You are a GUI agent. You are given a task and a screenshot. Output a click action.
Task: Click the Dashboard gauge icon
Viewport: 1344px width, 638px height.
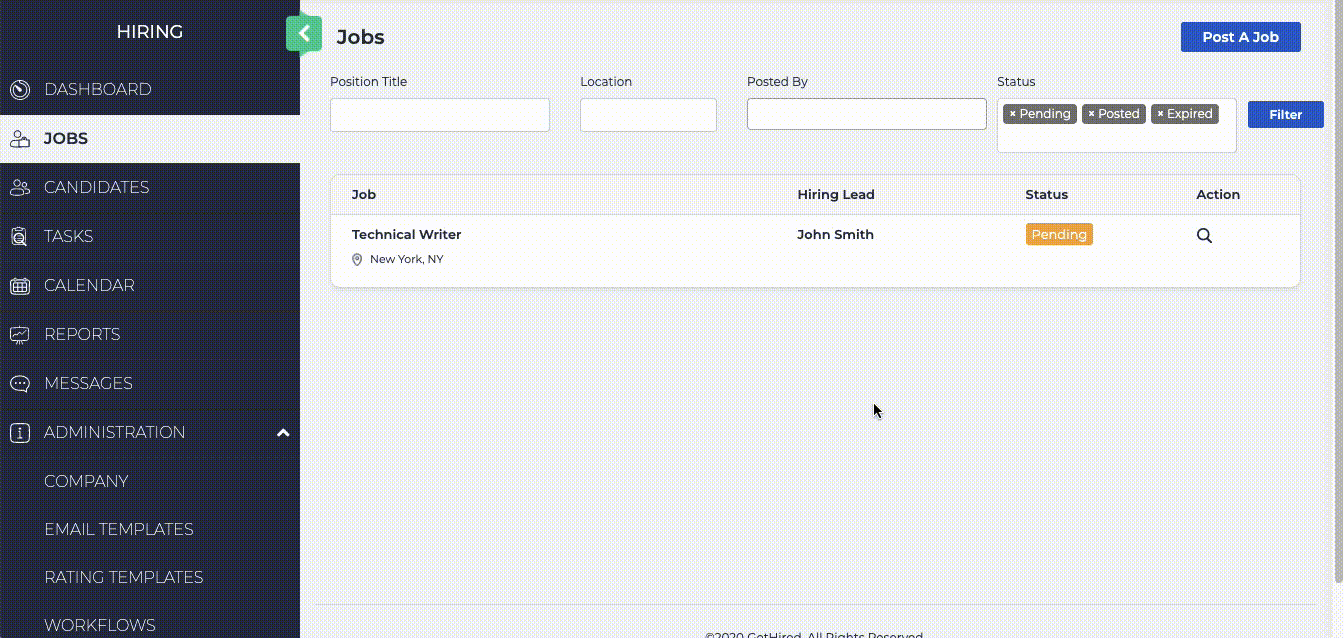coord(20,90)
